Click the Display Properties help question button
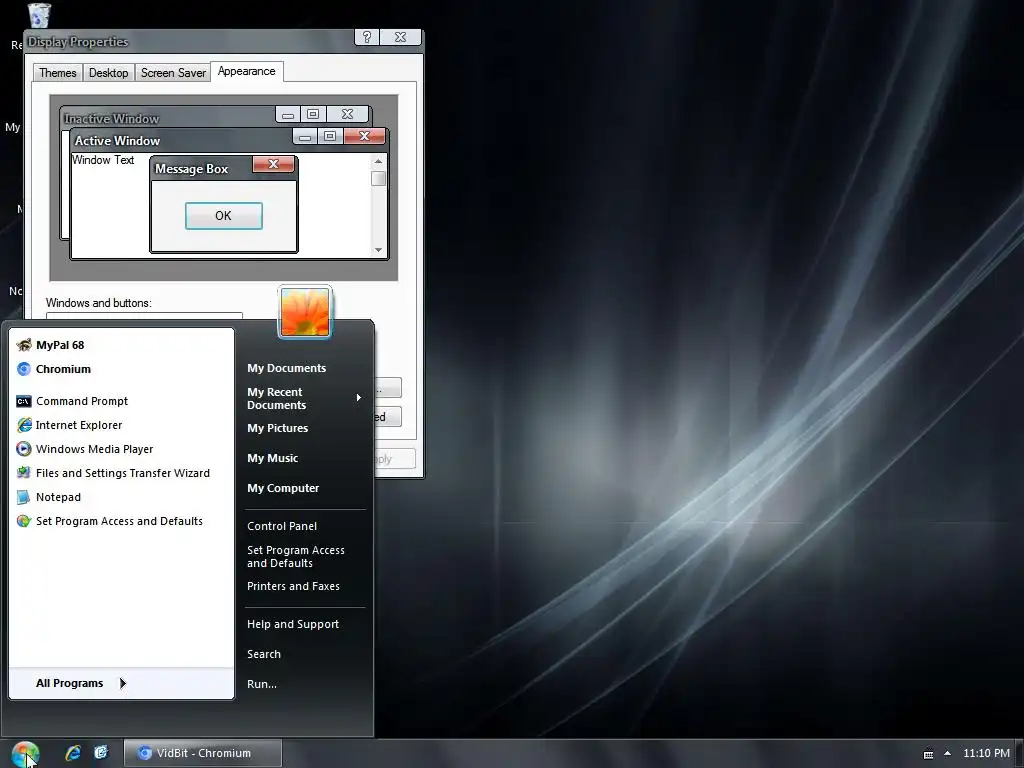Image resolution: width=1024 pixels, height=768 pixels. [366, 37]
